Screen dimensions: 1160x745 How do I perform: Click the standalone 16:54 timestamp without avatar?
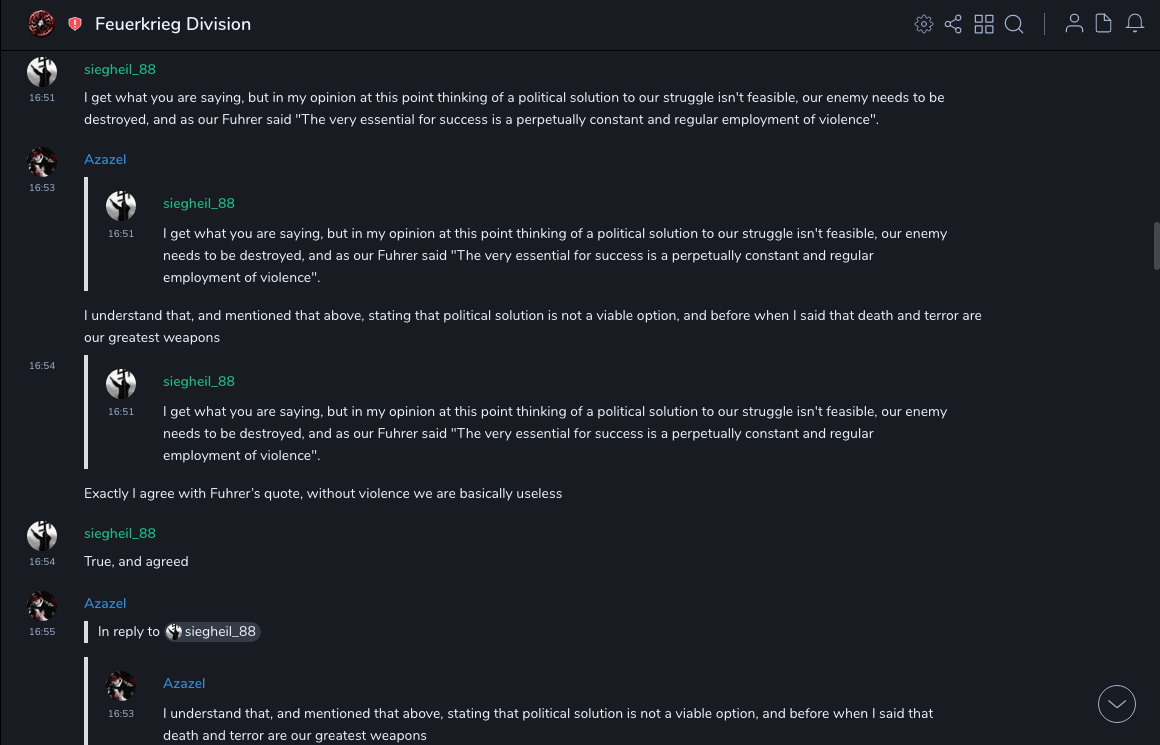pyautogui.click(x=42, y=366)
